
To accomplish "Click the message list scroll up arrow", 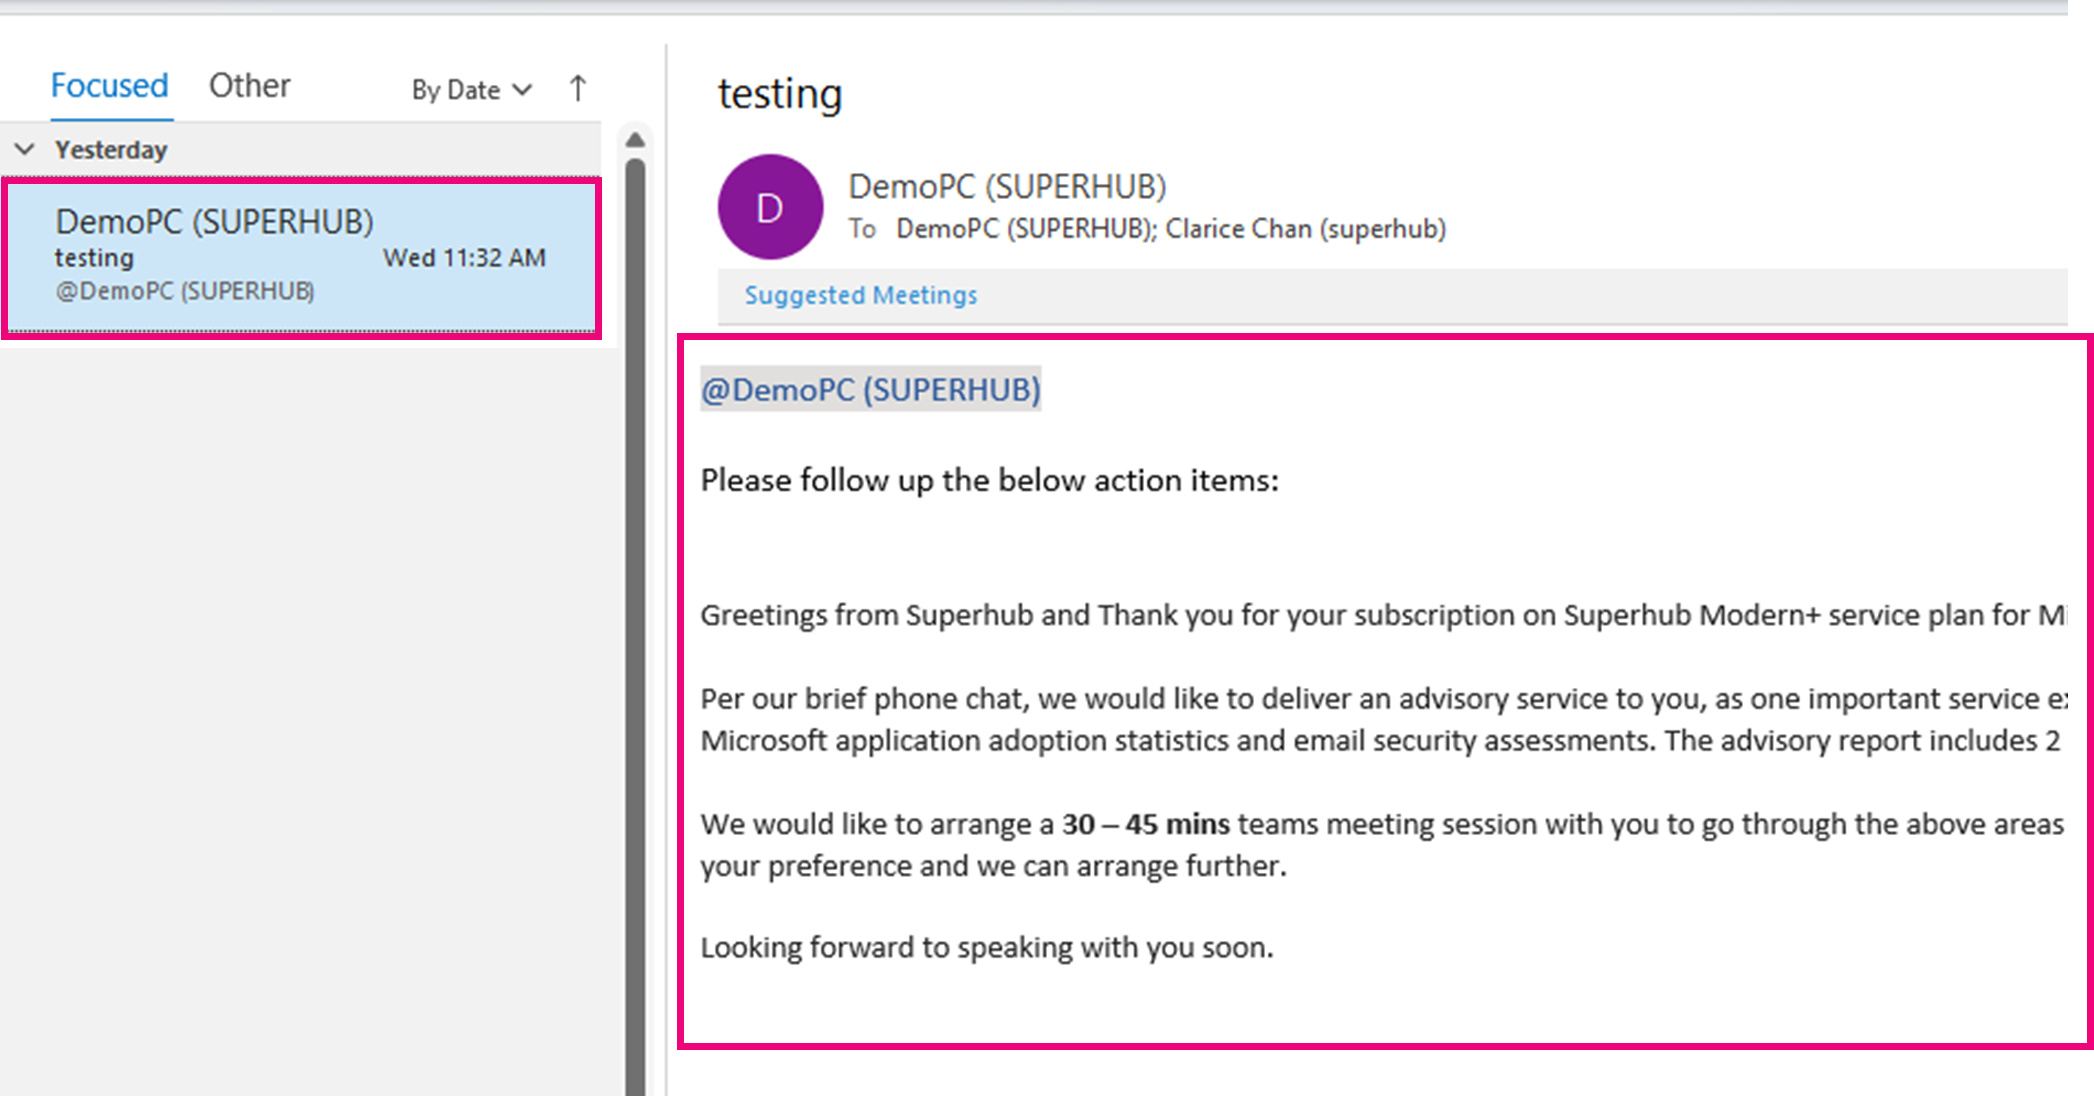I will tap(635, 140).
